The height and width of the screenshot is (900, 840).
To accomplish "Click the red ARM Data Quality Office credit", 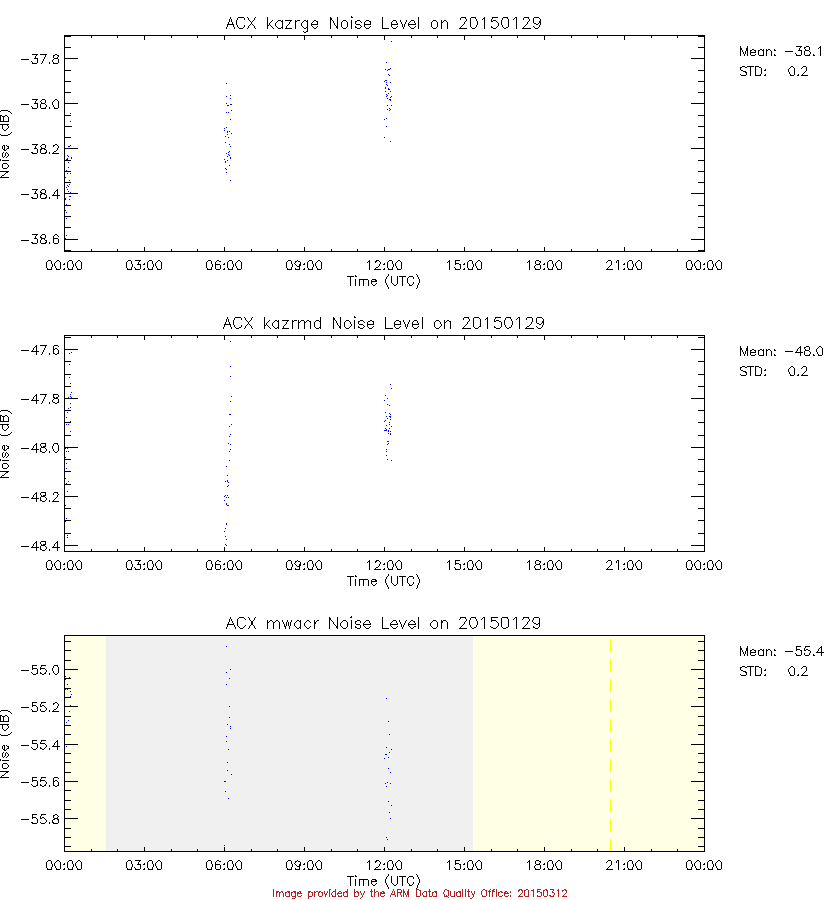I will 420,893.
